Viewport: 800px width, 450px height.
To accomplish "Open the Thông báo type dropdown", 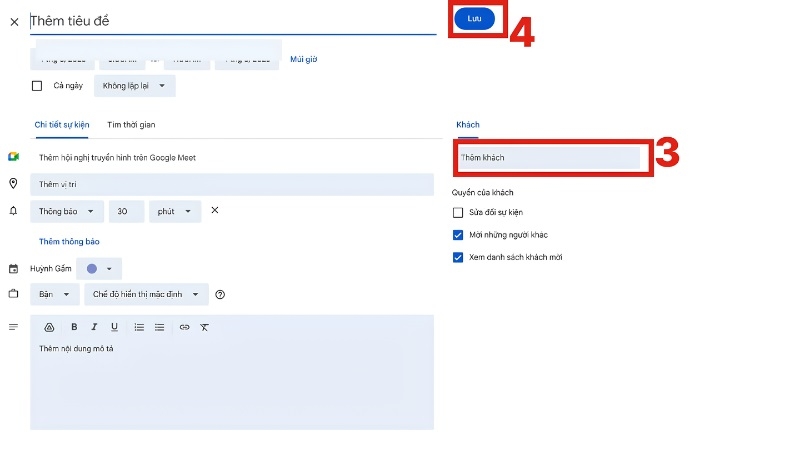I will click(x=67, y=211).
